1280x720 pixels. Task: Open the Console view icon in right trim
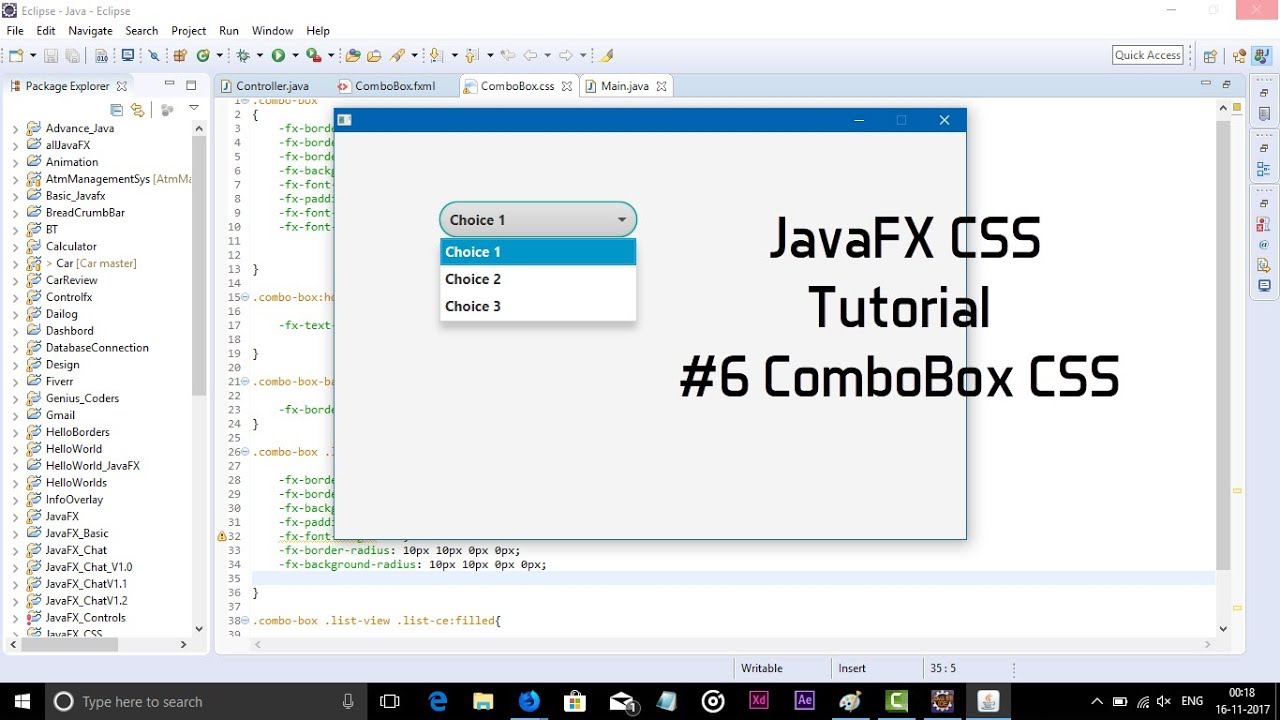(x=1264, y=286)
